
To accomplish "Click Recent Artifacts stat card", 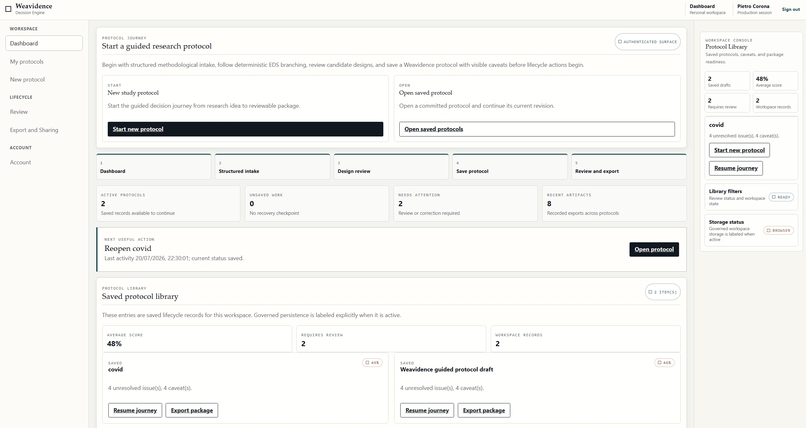I will [614, 203].
